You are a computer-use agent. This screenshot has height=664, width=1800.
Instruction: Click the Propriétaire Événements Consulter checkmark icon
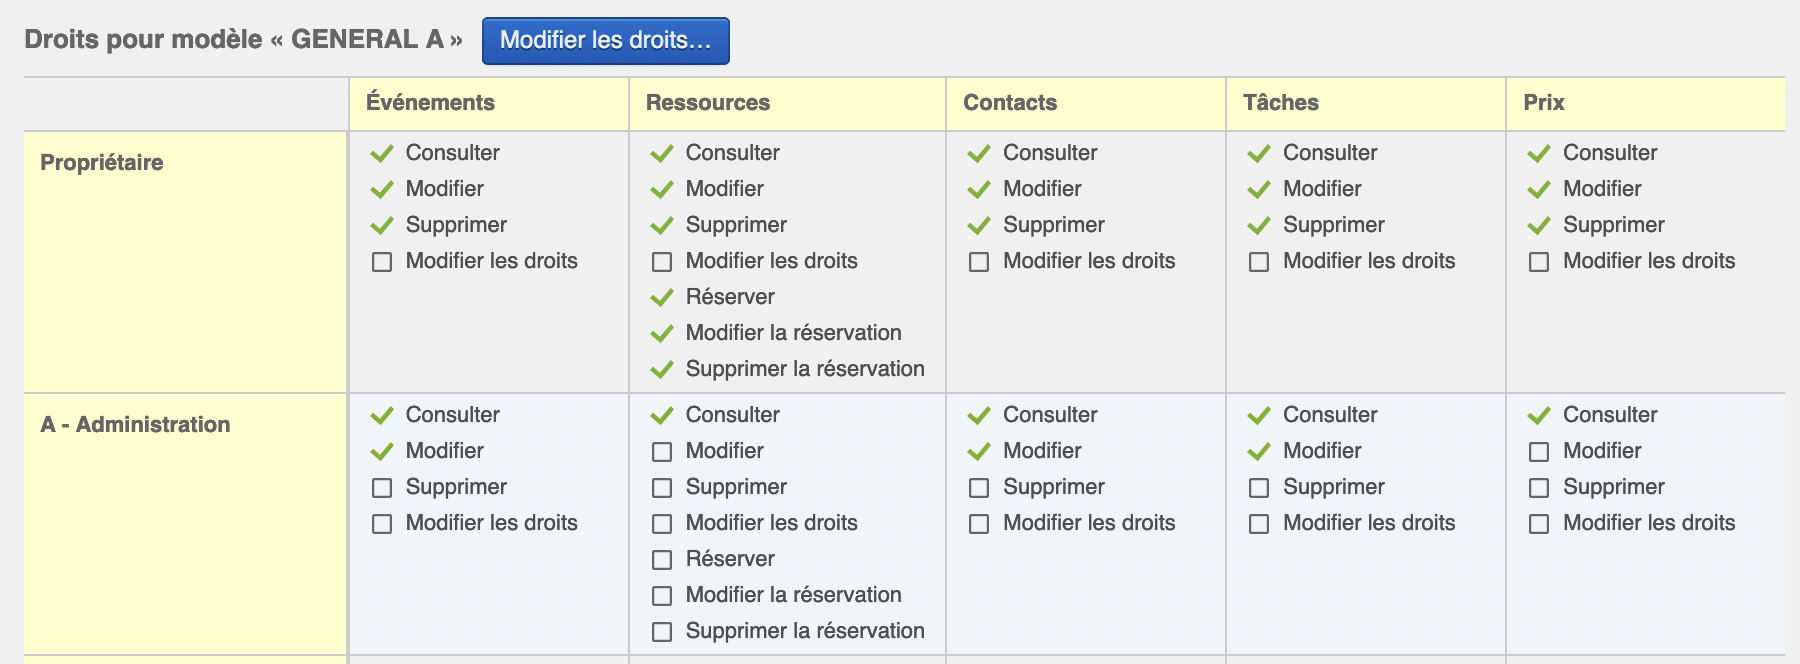coord(382,153)
